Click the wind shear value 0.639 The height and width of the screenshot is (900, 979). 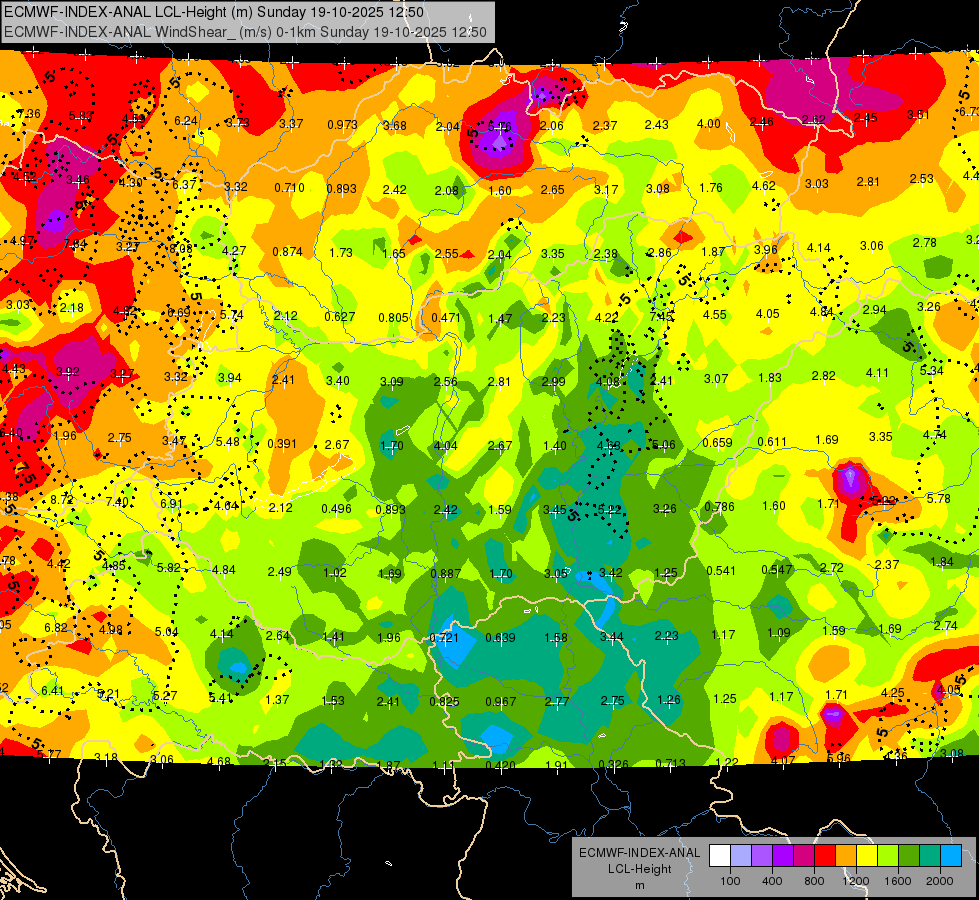tap(501, 638)
